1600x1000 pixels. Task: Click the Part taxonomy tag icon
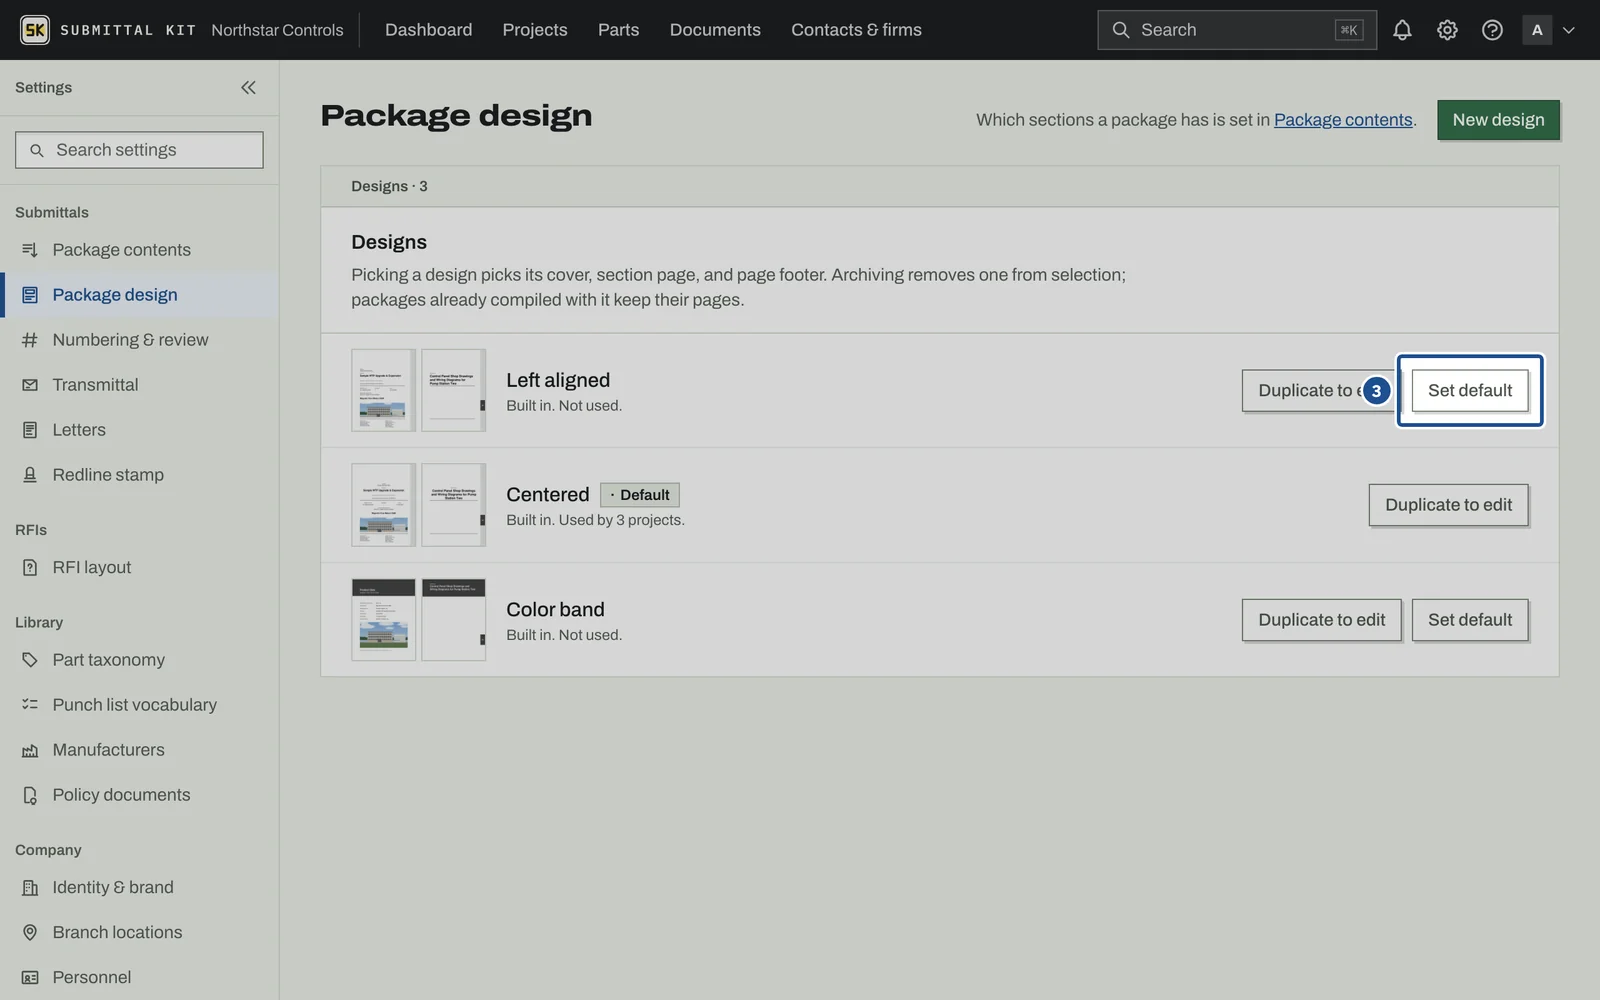[30, 660]
